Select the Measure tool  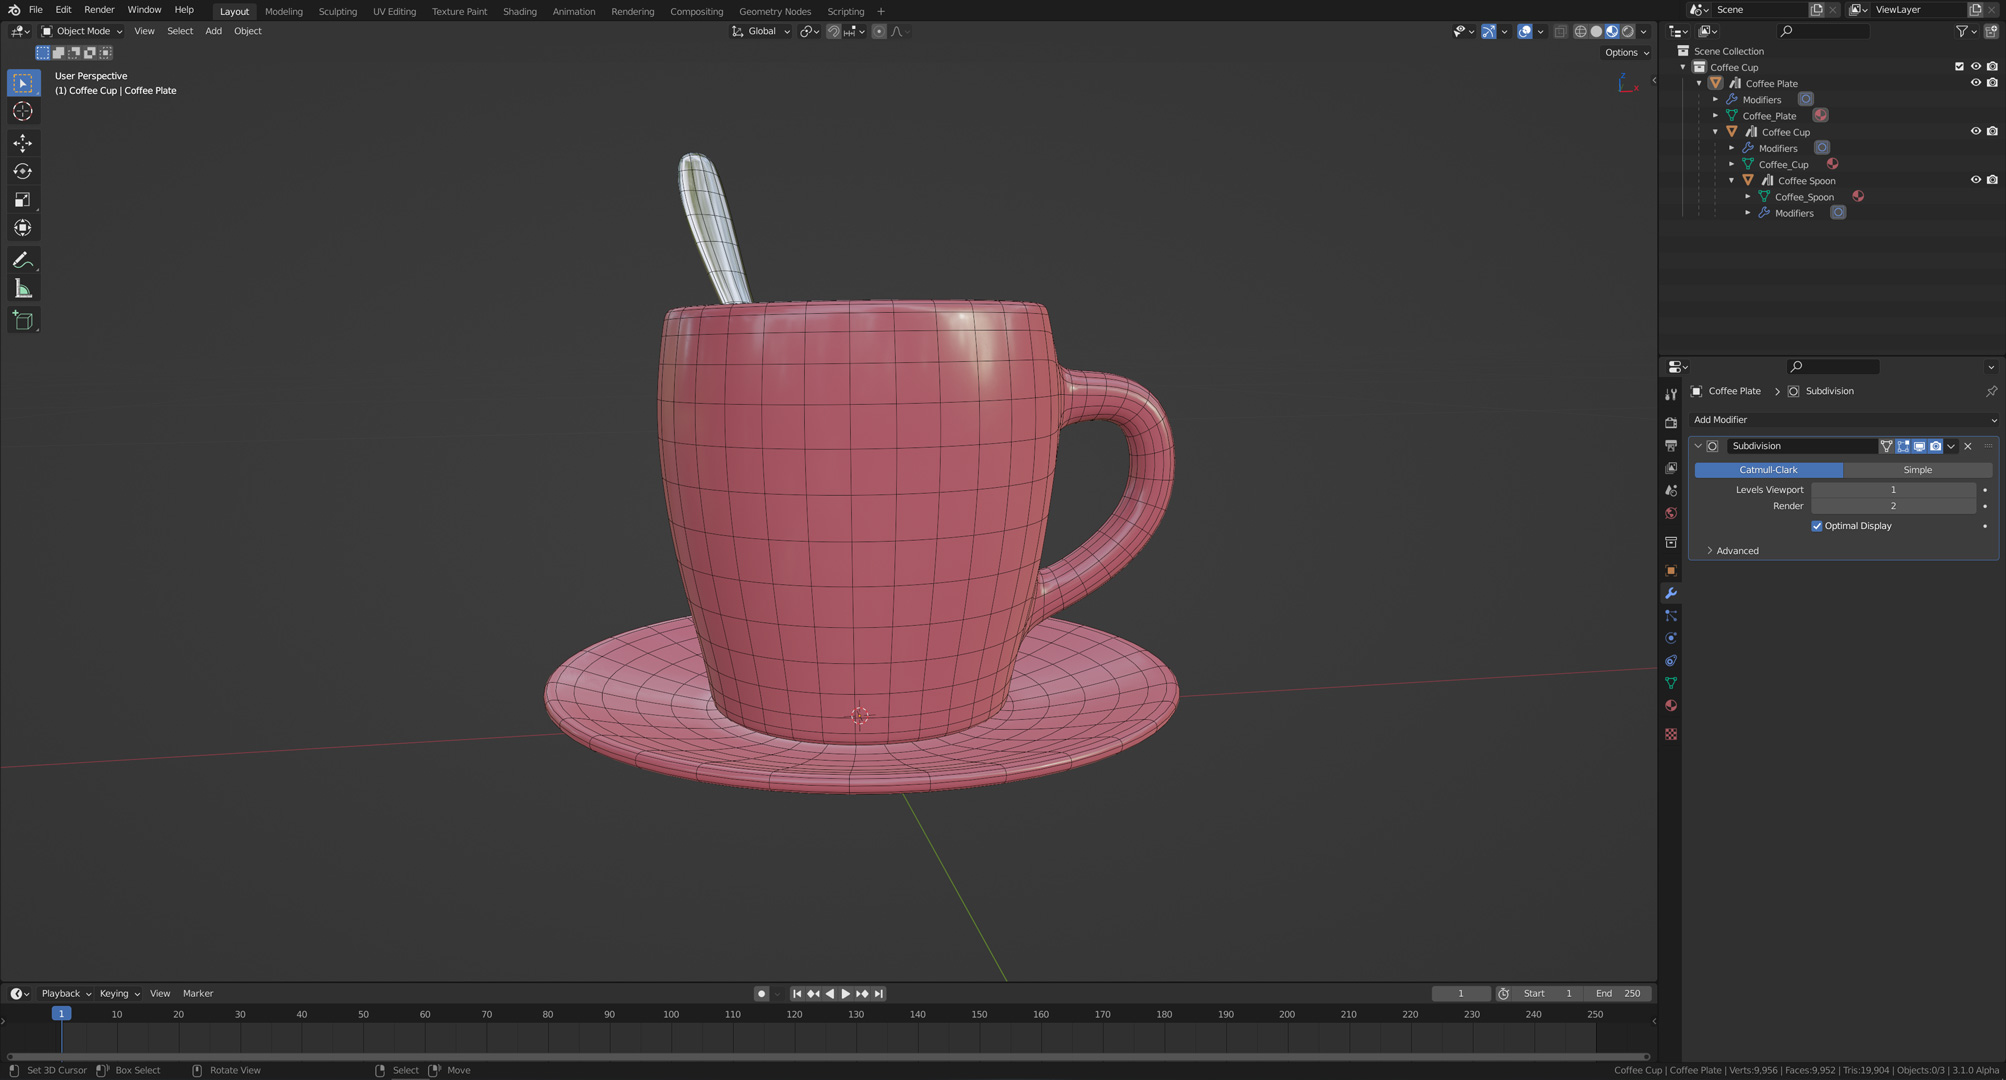(x=23, y=289)
